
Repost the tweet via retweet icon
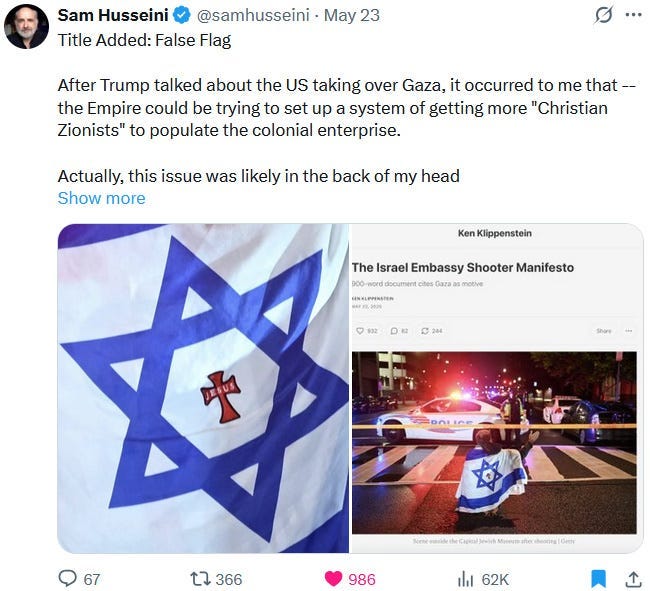pos(201,579)
